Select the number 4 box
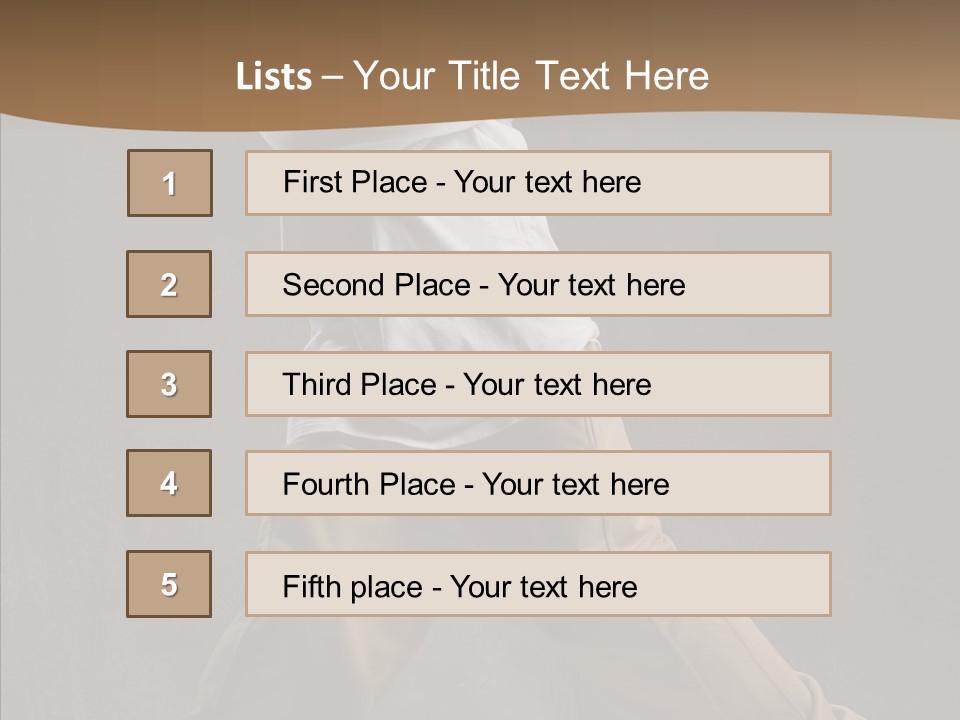 (169, 483)
